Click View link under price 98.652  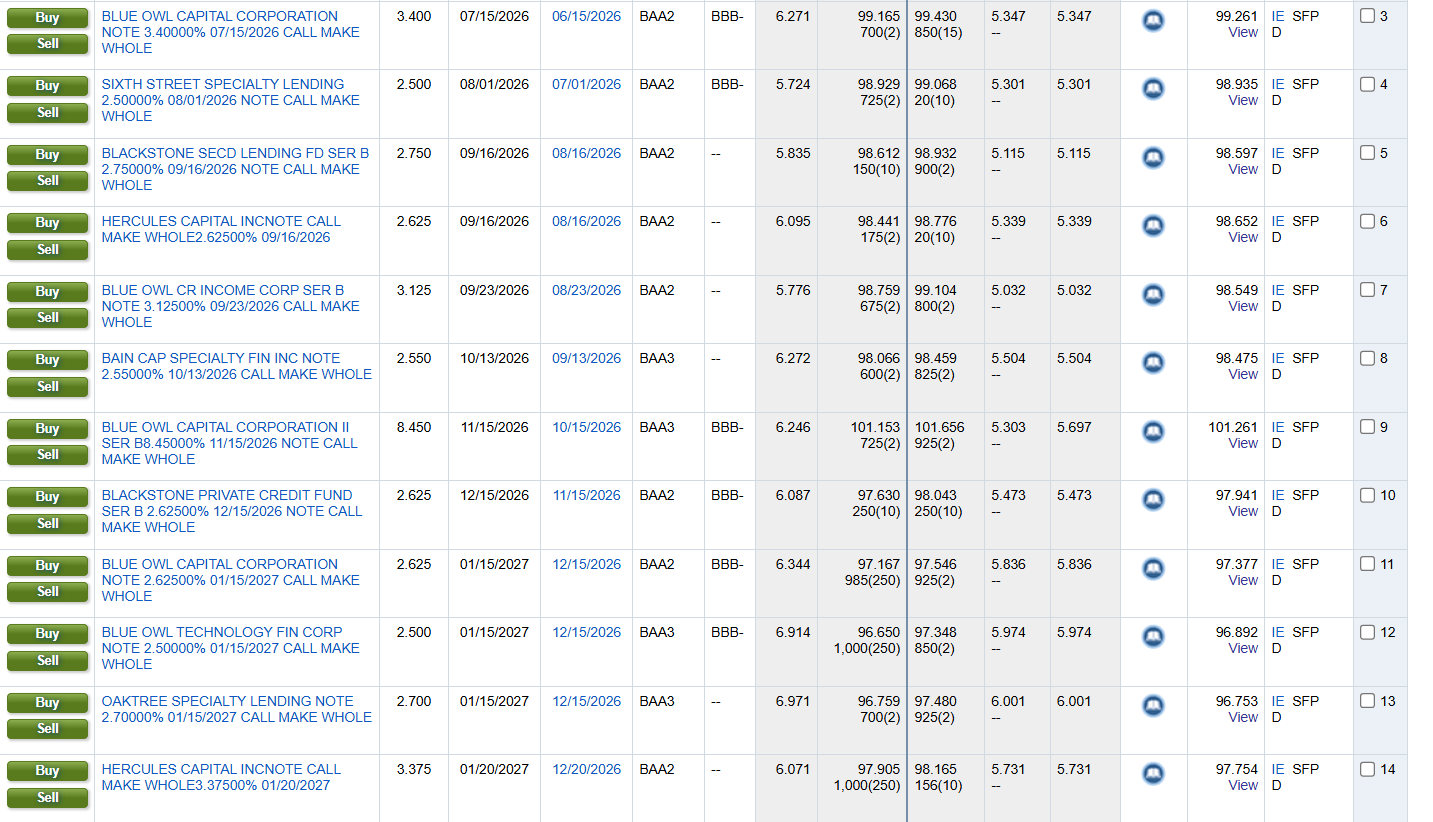click(x=1243, y=237)
